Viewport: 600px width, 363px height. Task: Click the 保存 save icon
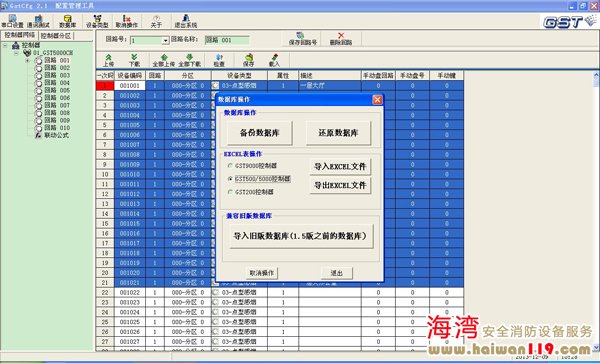coord(249,60)
